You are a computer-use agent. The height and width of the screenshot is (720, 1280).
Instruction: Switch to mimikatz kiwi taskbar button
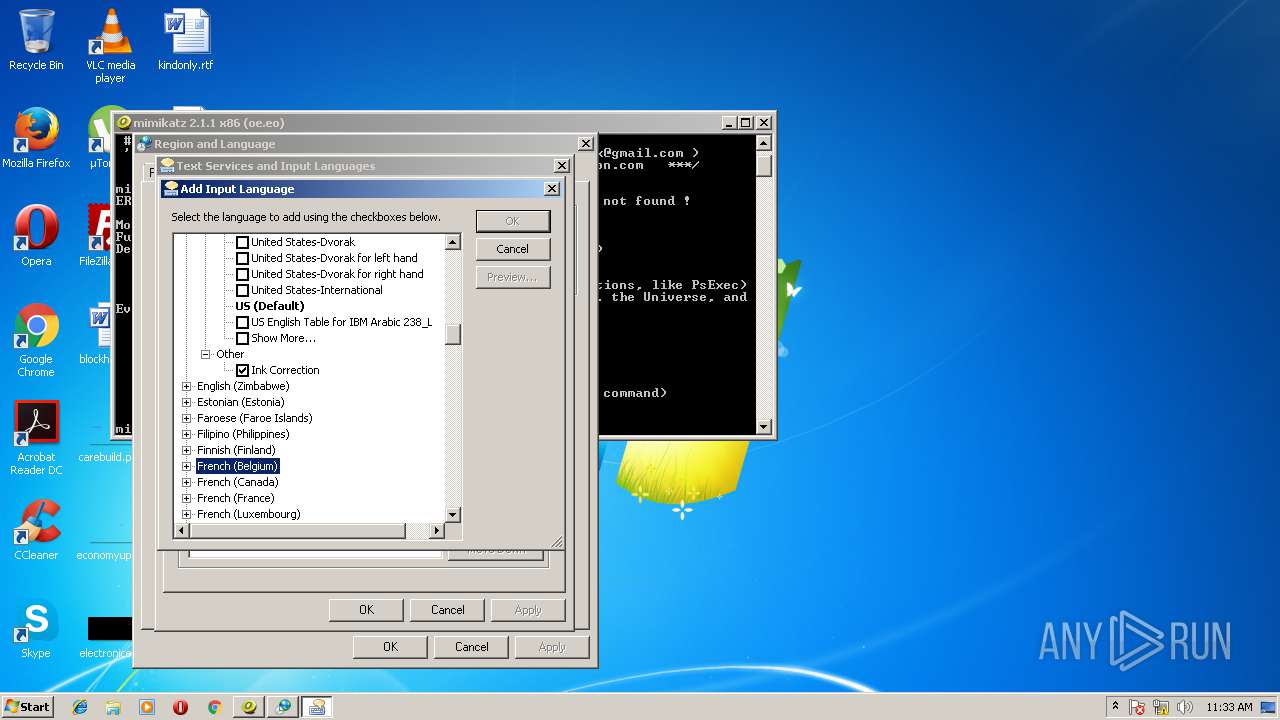[249, 707]
